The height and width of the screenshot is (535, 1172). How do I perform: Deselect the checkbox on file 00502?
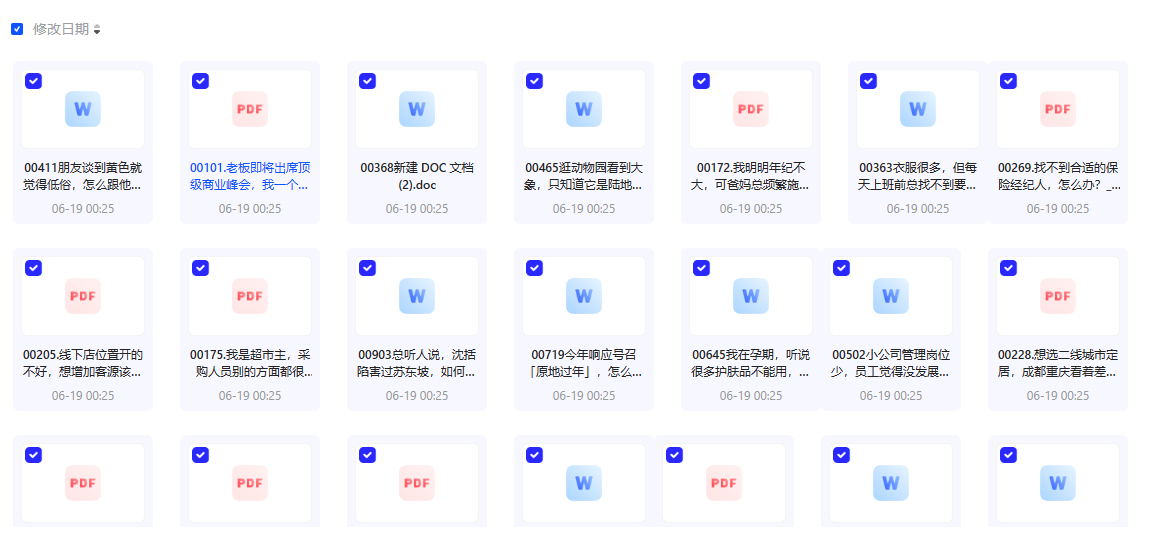(842, 268)
